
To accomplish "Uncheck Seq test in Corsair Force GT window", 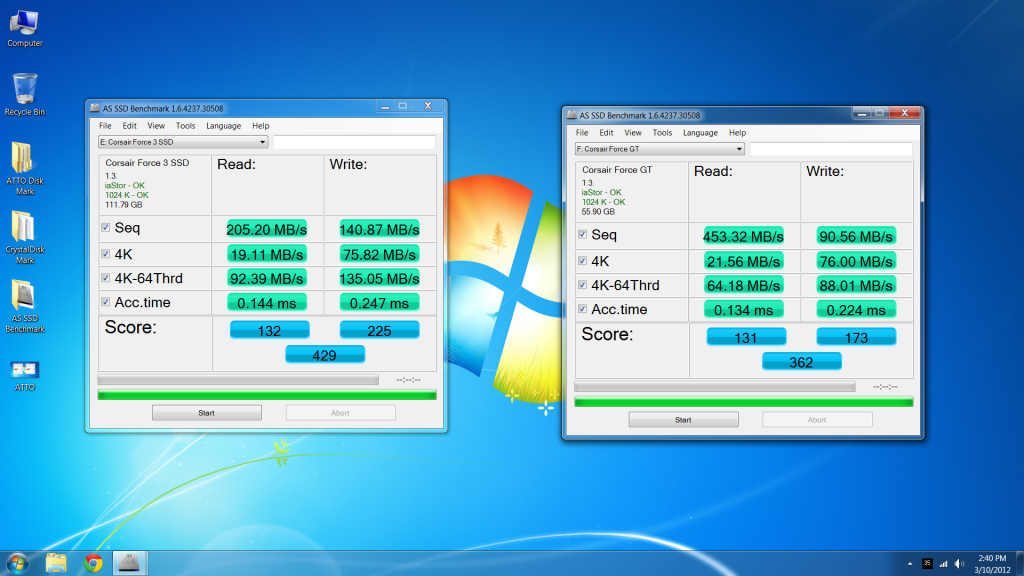I will point(582,234).
